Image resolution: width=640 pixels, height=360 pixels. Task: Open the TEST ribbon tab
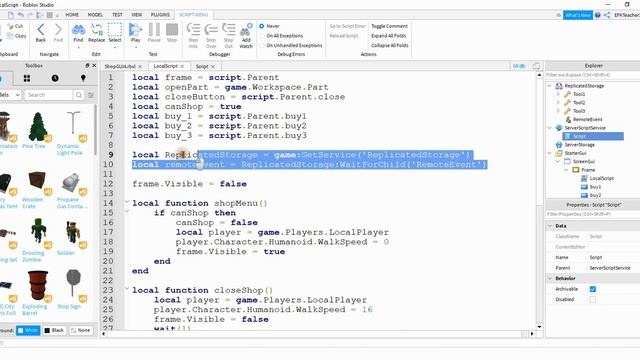pyautogui.click(x=117, y=15)
